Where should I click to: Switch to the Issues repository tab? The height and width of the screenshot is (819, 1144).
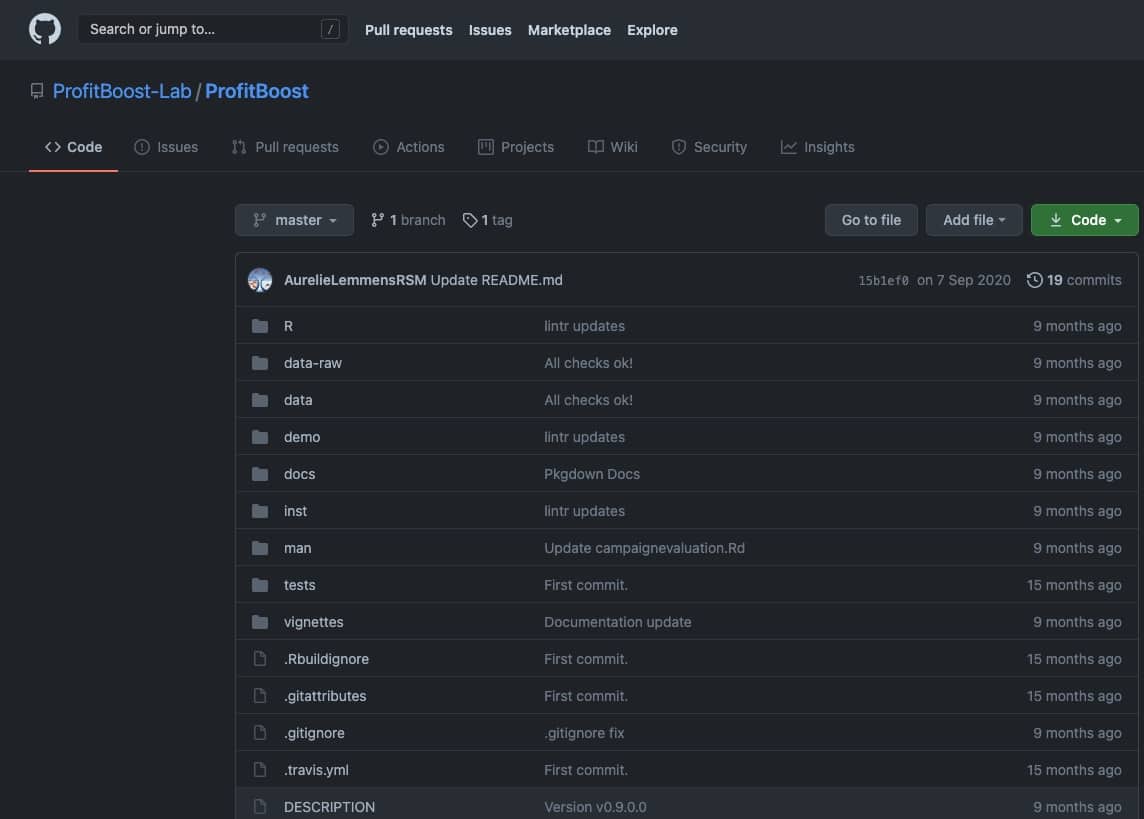click(x=166, y=147)
